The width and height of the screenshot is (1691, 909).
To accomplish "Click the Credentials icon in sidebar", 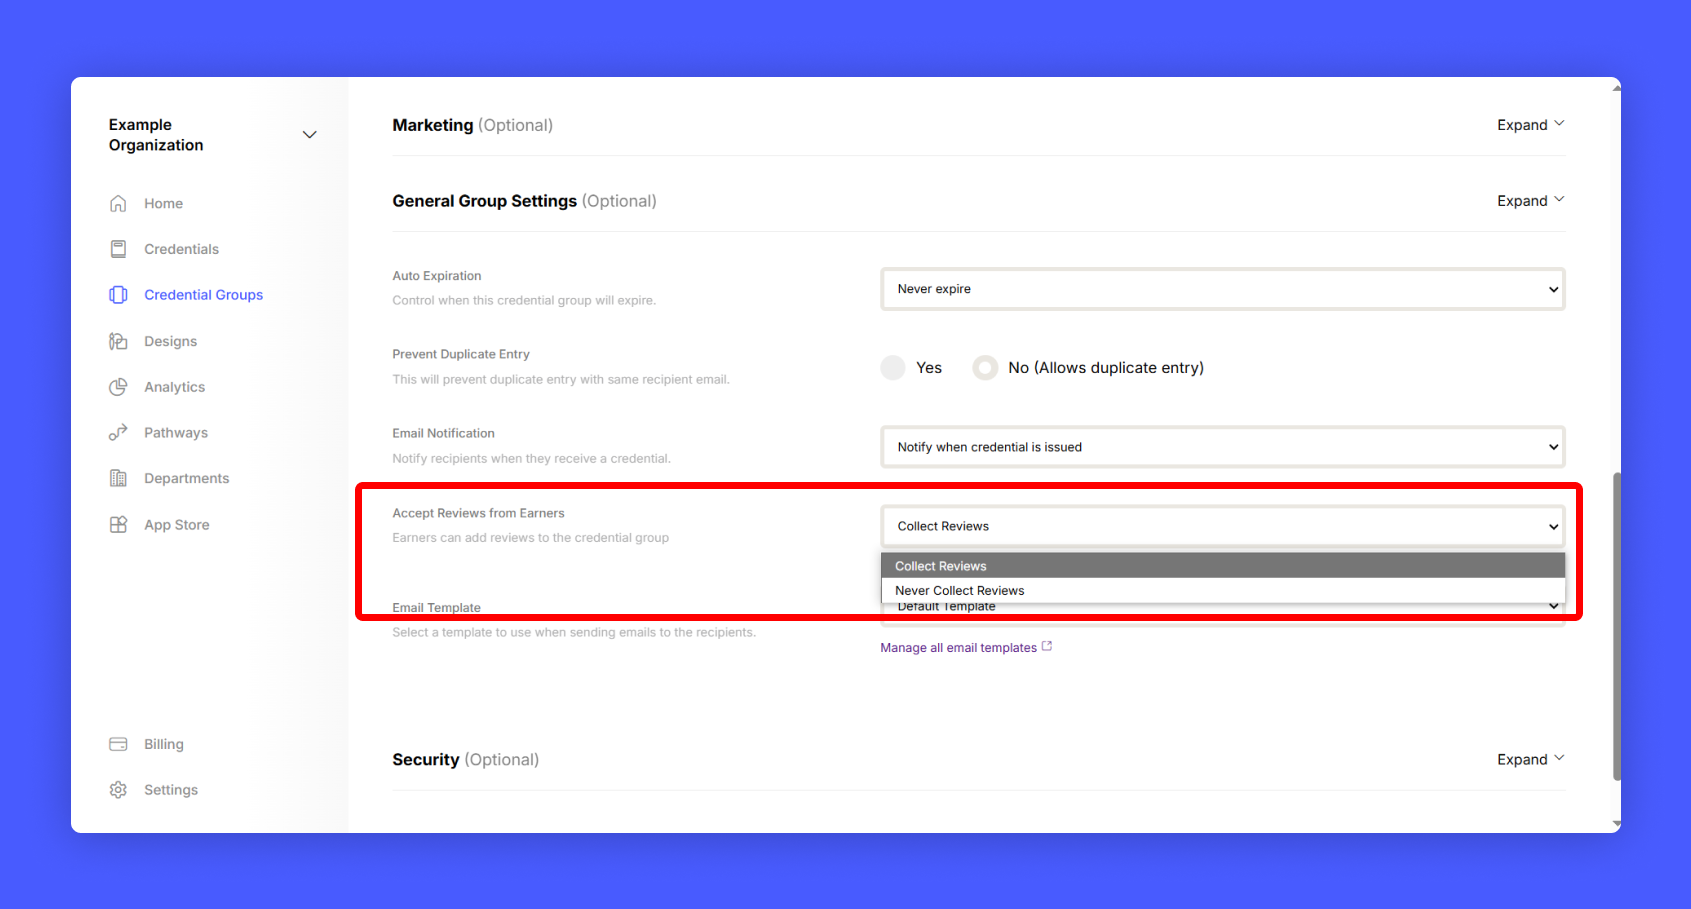I will coord(118,249).
